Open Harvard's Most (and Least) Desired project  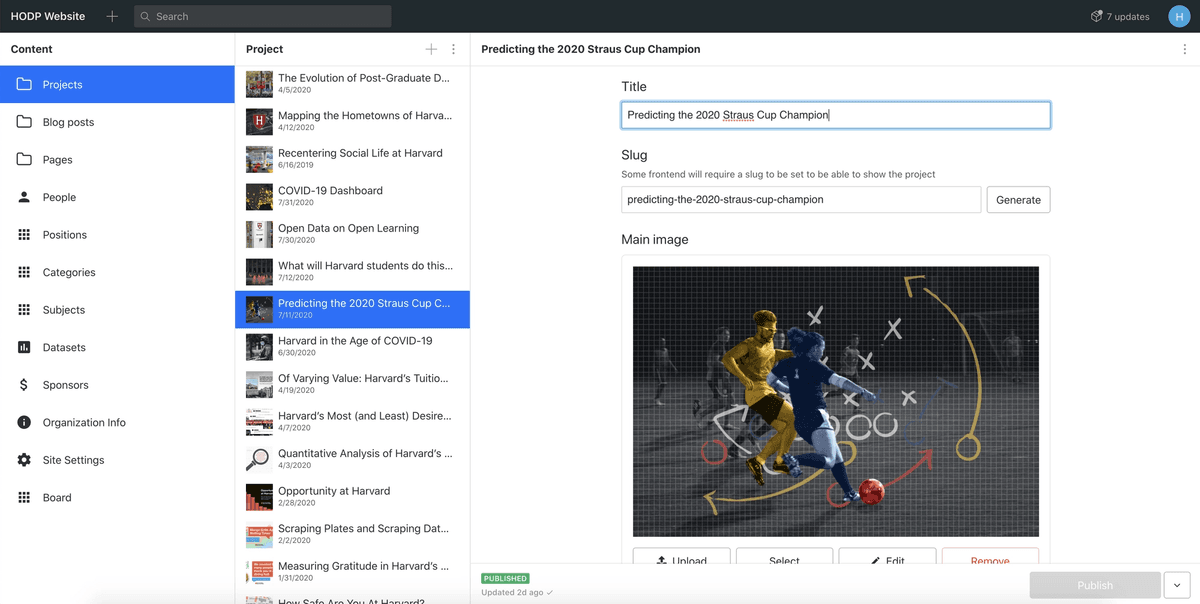[352, 422]
